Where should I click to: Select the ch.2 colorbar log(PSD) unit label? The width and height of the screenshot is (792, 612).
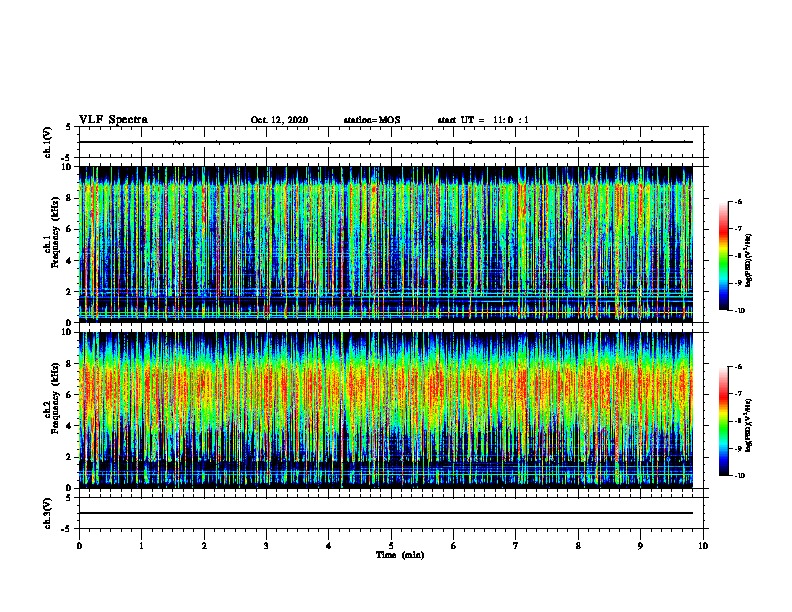748,426
